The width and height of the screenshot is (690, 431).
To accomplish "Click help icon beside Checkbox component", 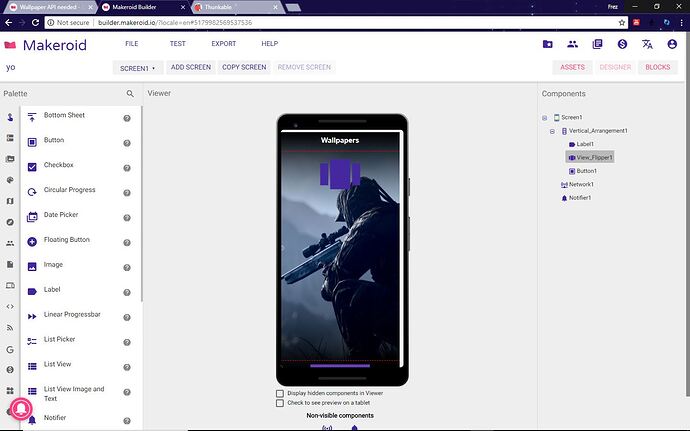I will pos(127,168).
